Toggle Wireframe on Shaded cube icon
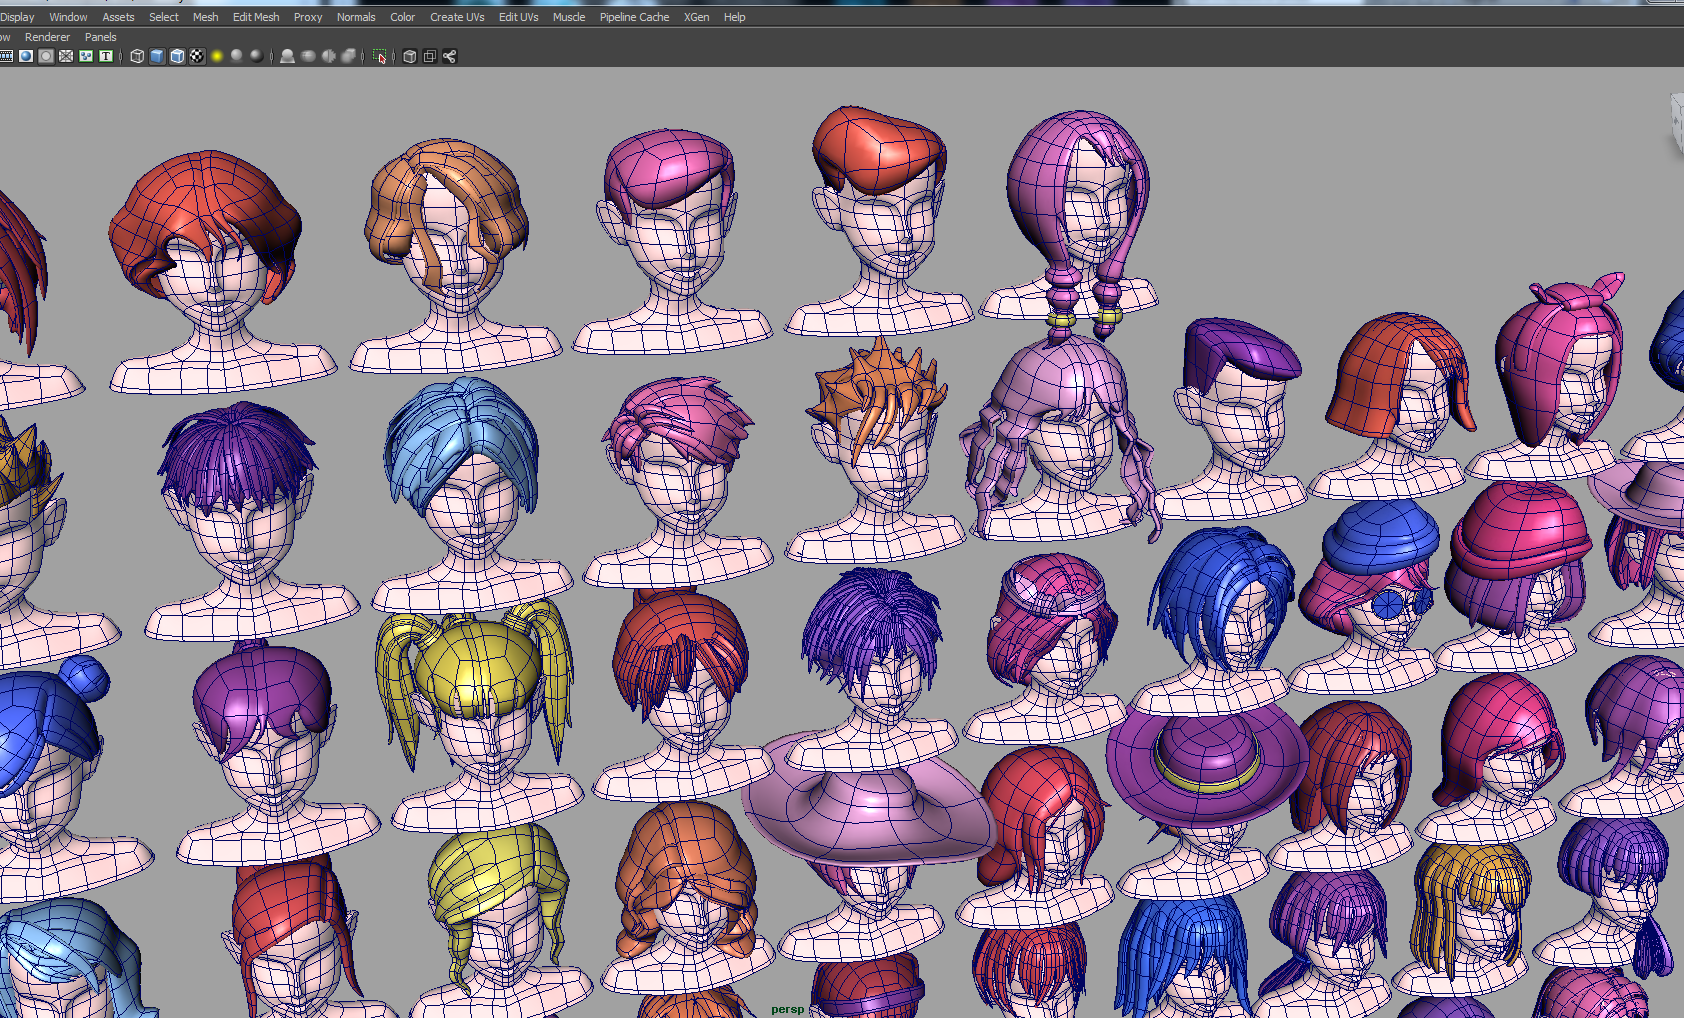1684x1018 pixels. (177, 56)
